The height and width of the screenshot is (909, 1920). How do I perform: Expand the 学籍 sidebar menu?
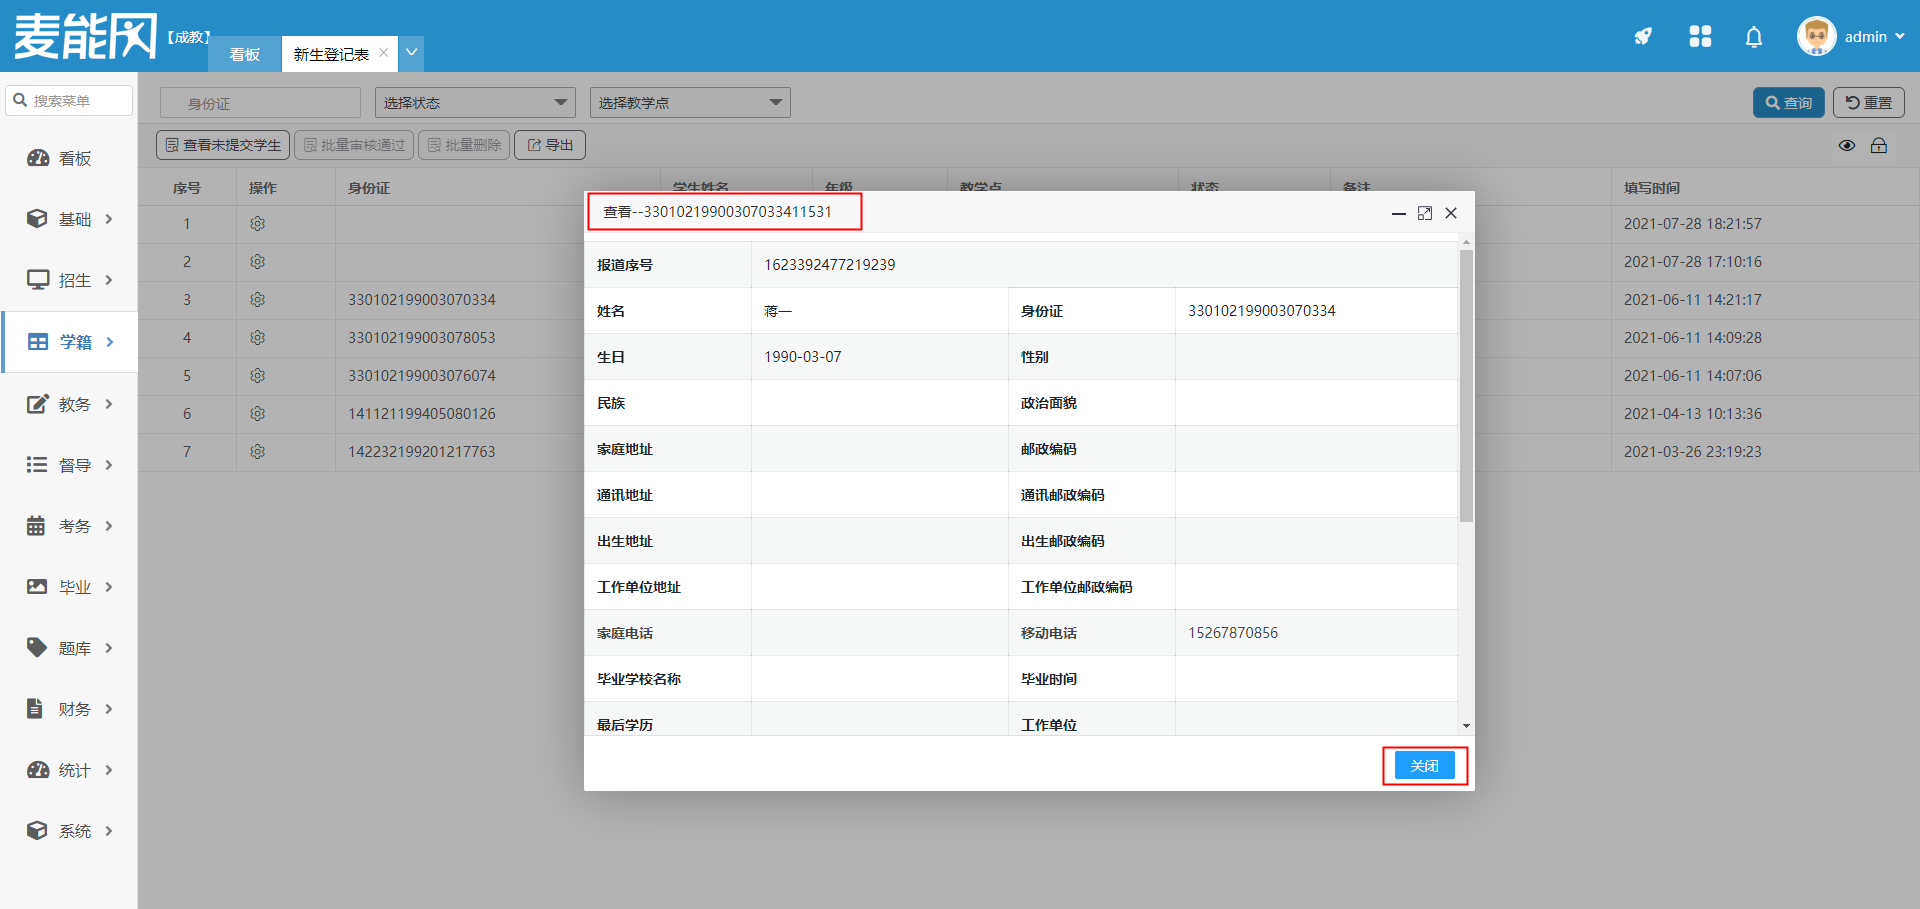[70, 342]
